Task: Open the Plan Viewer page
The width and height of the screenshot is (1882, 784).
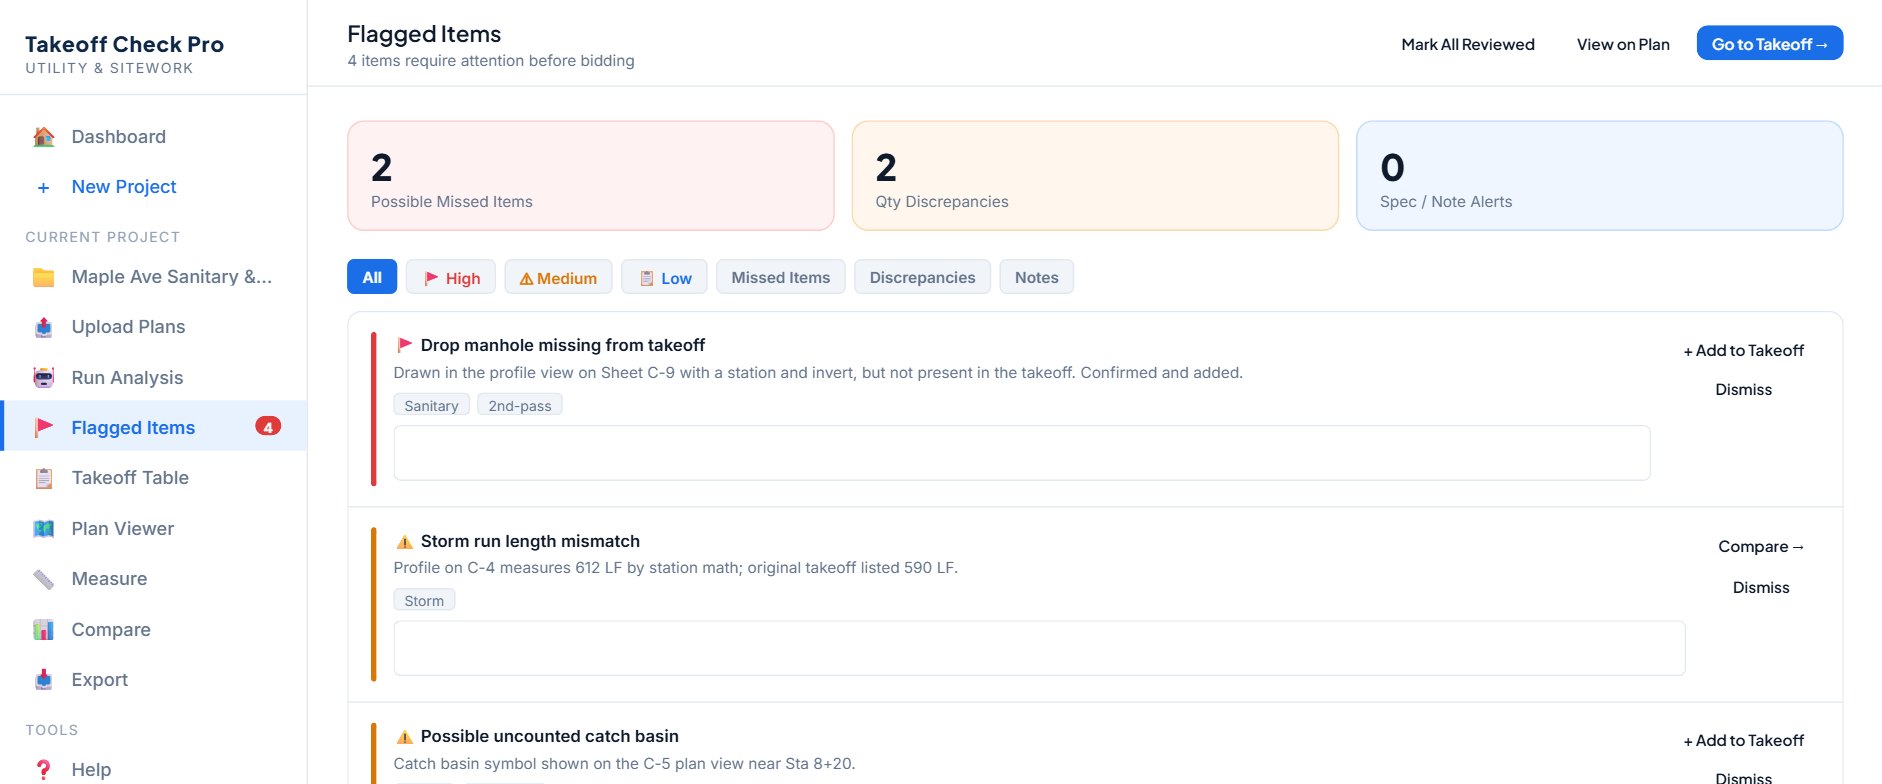Action: 154,529
